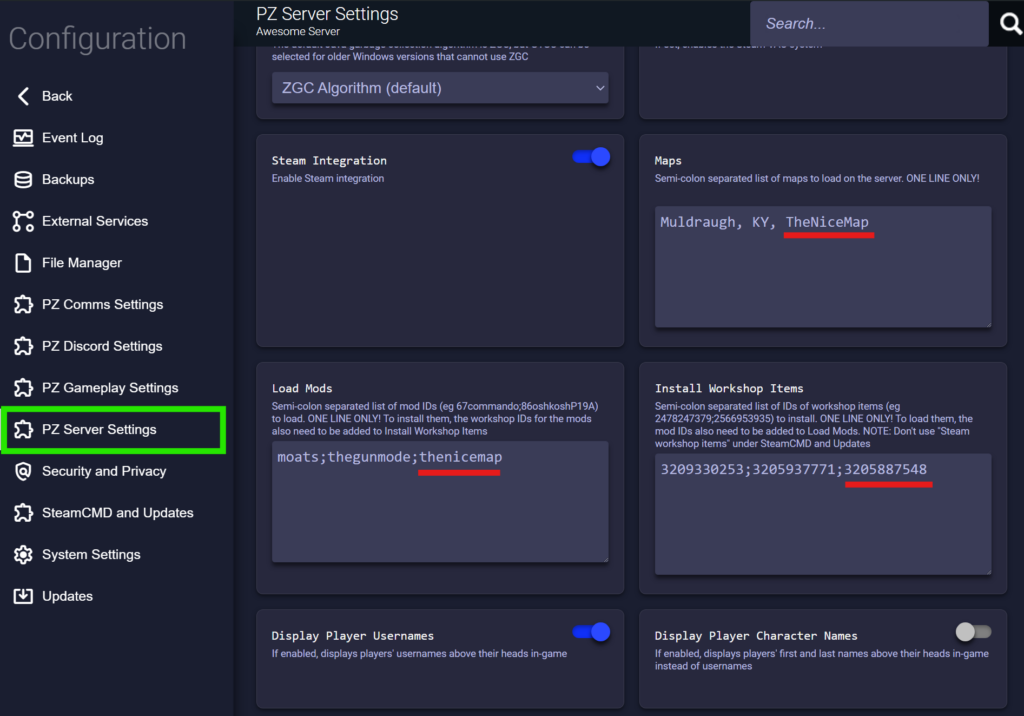1024x716 pixels.
Task: Select PZ Server Settings in sidebar
Action: [99, 430]
